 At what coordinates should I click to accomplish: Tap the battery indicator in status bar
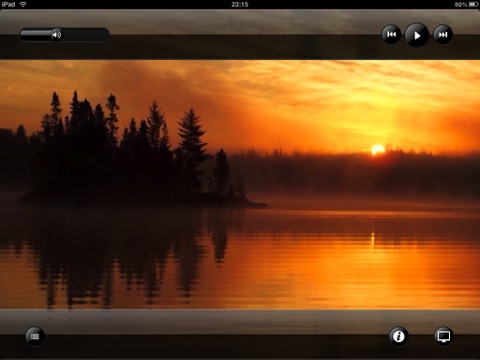[474, 4]
